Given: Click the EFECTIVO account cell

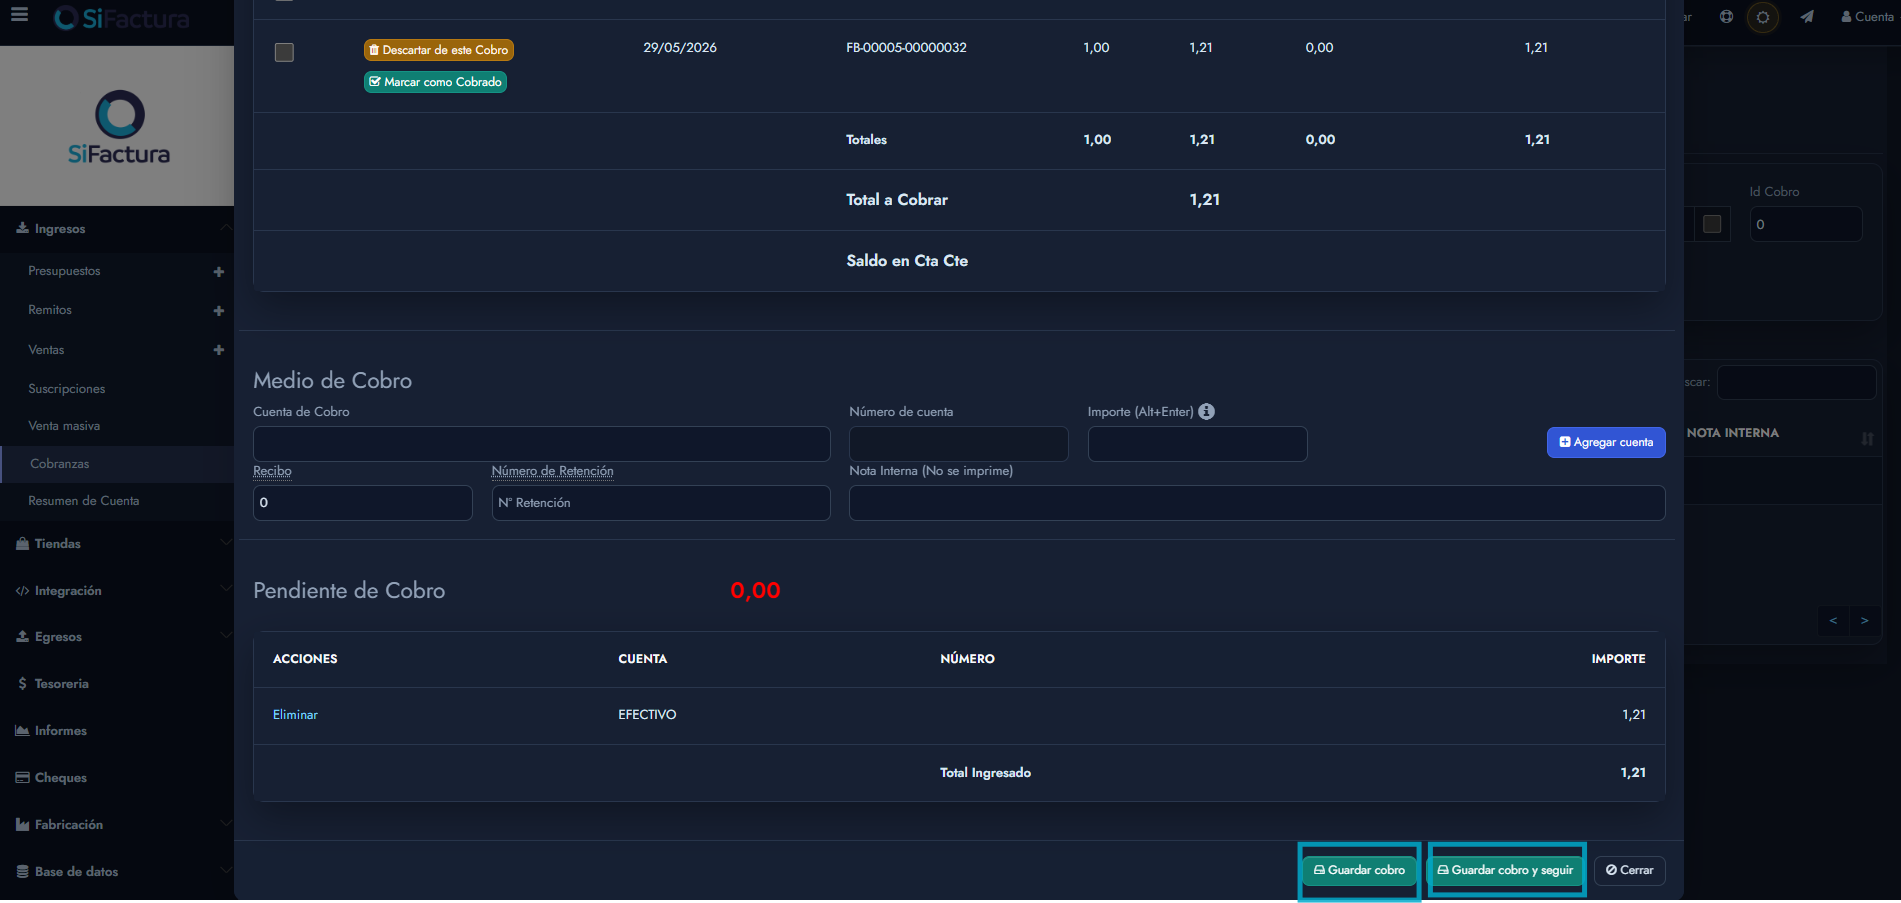Looking at the screenshot, I should point(647,715).
